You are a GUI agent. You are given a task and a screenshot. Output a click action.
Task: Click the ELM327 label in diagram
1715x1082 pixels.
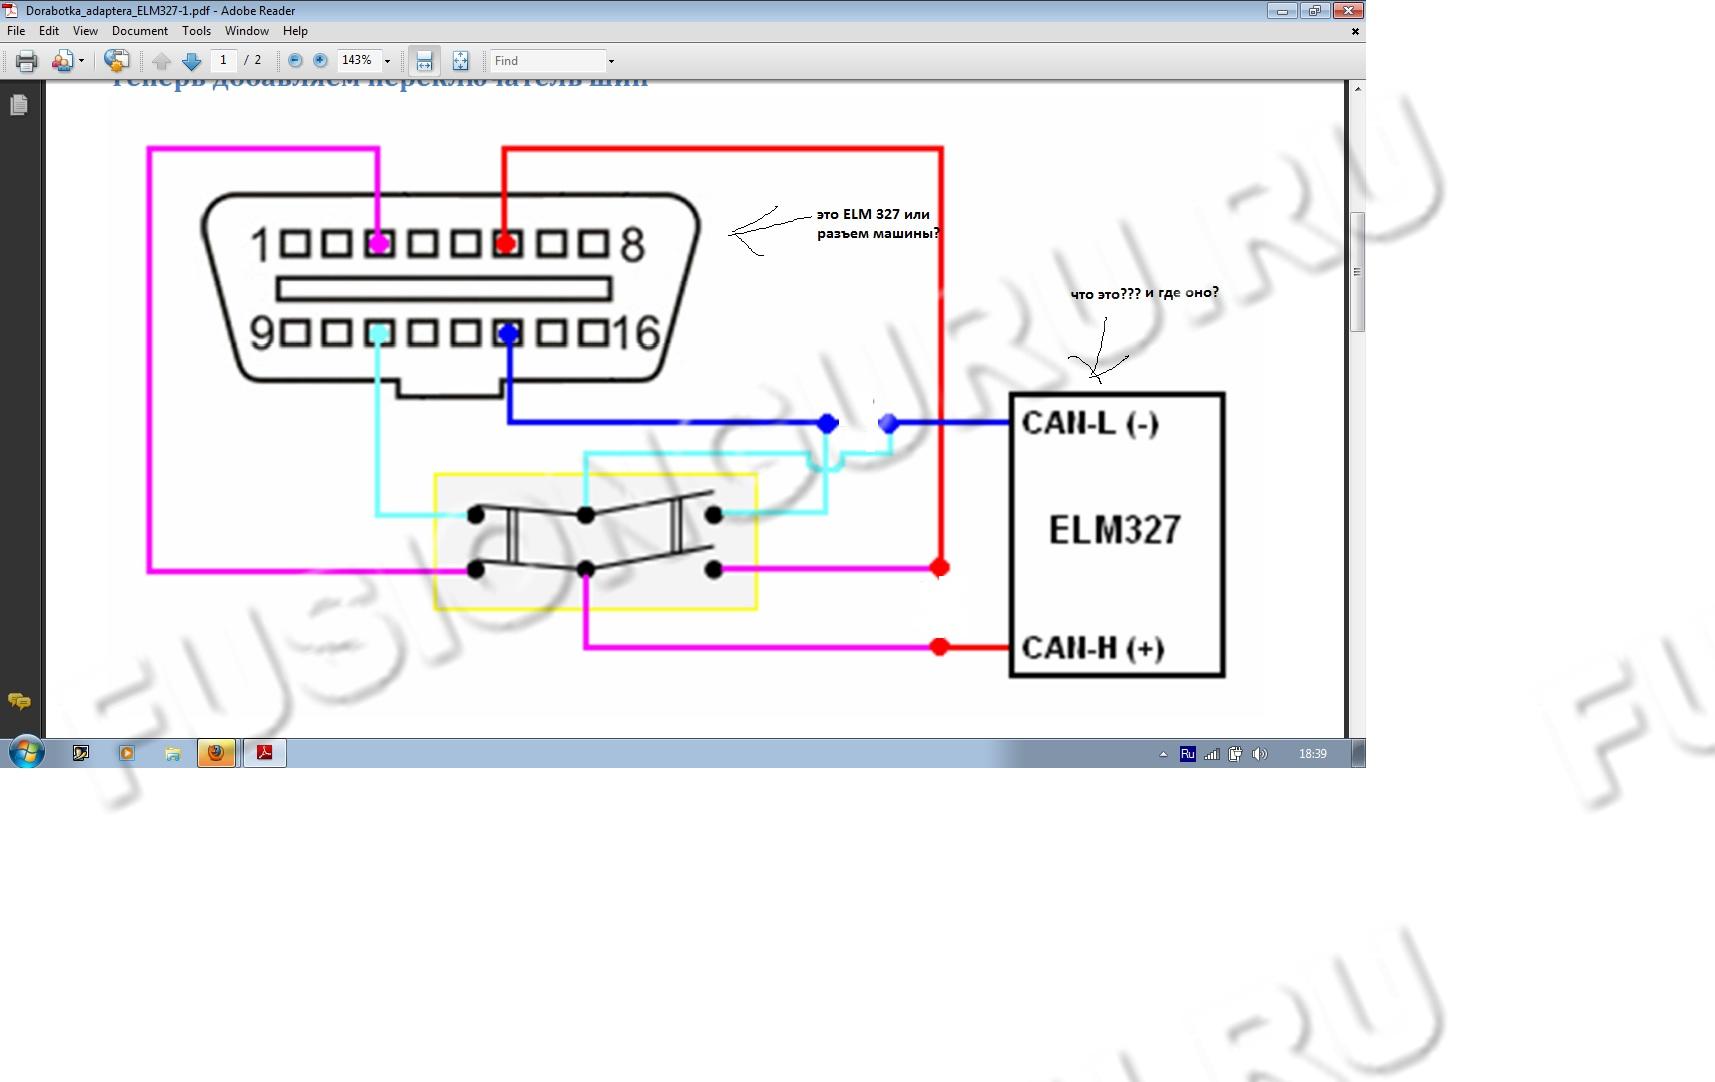(x=1115, y=529)
